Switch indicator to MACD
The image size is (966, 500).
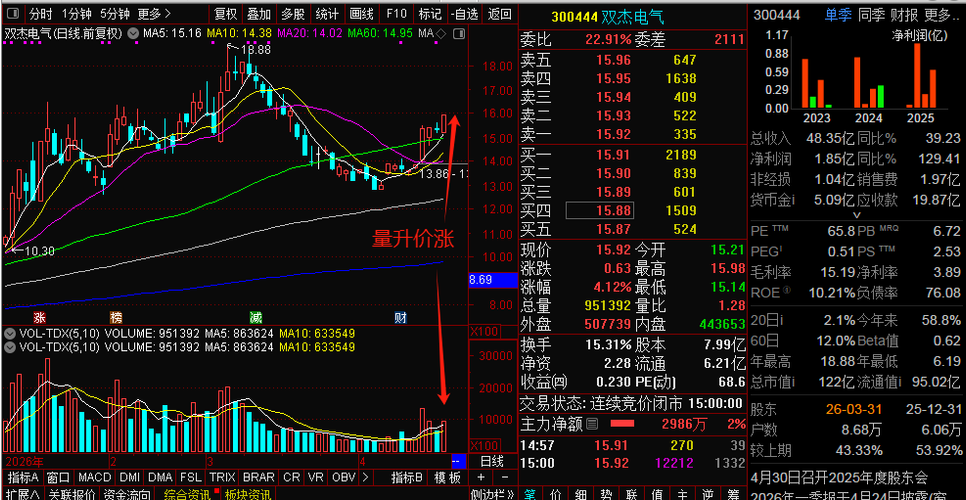point(94,477)
